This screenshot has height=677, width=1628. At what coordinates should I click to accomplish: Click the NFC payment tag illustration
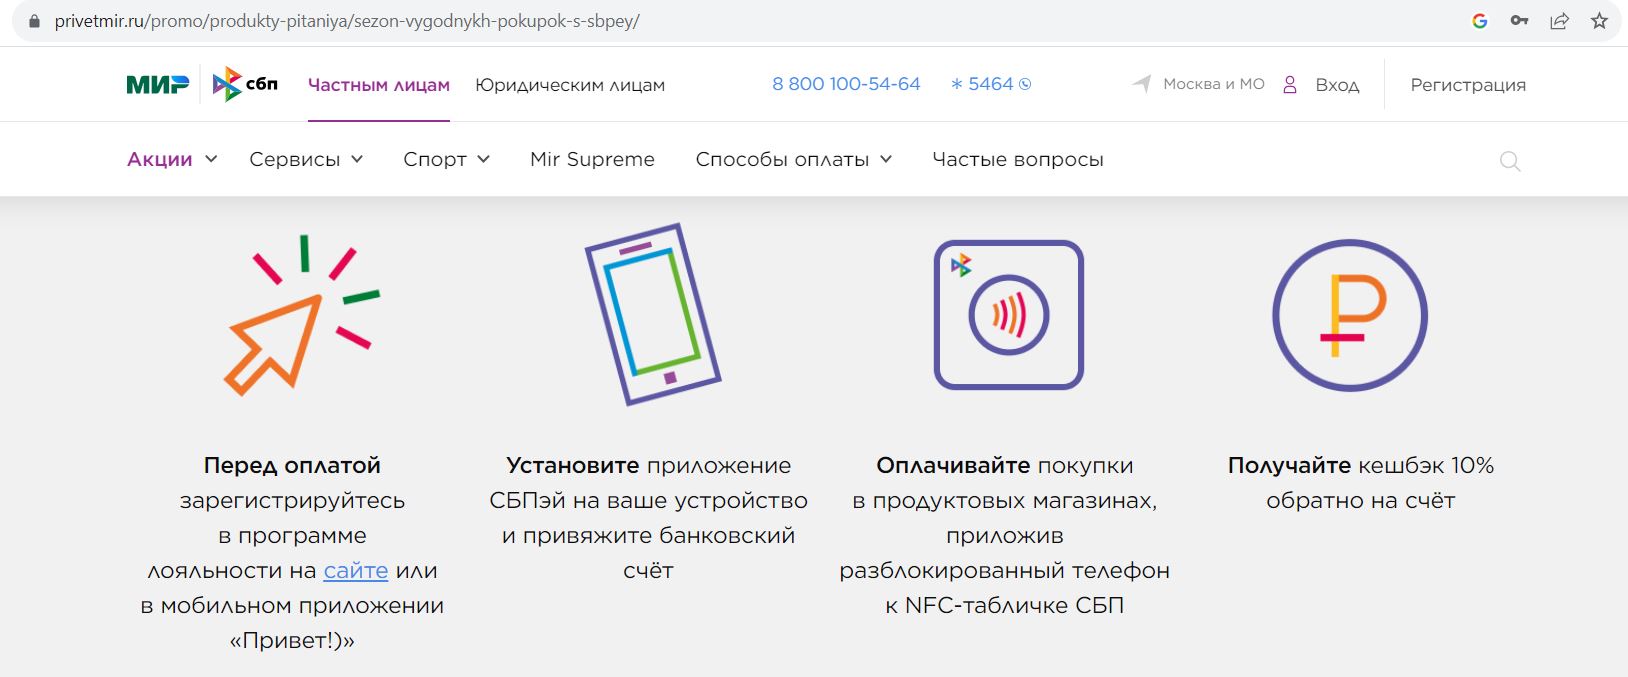[1009, 315]
